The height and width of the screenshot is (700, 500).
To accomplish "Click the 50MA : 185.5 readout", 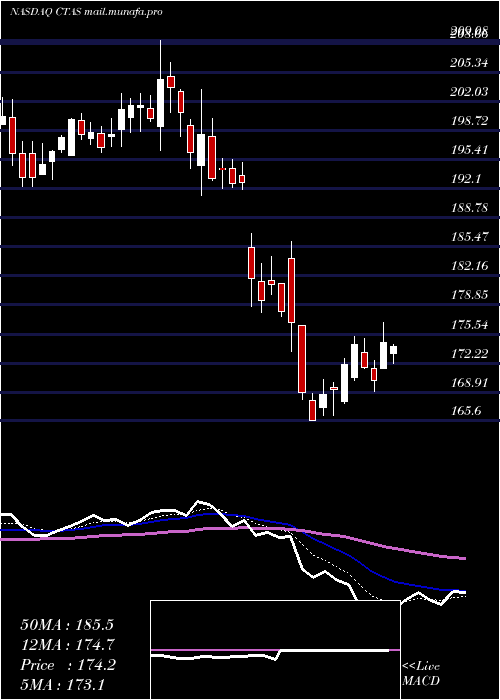I will 67,625.
